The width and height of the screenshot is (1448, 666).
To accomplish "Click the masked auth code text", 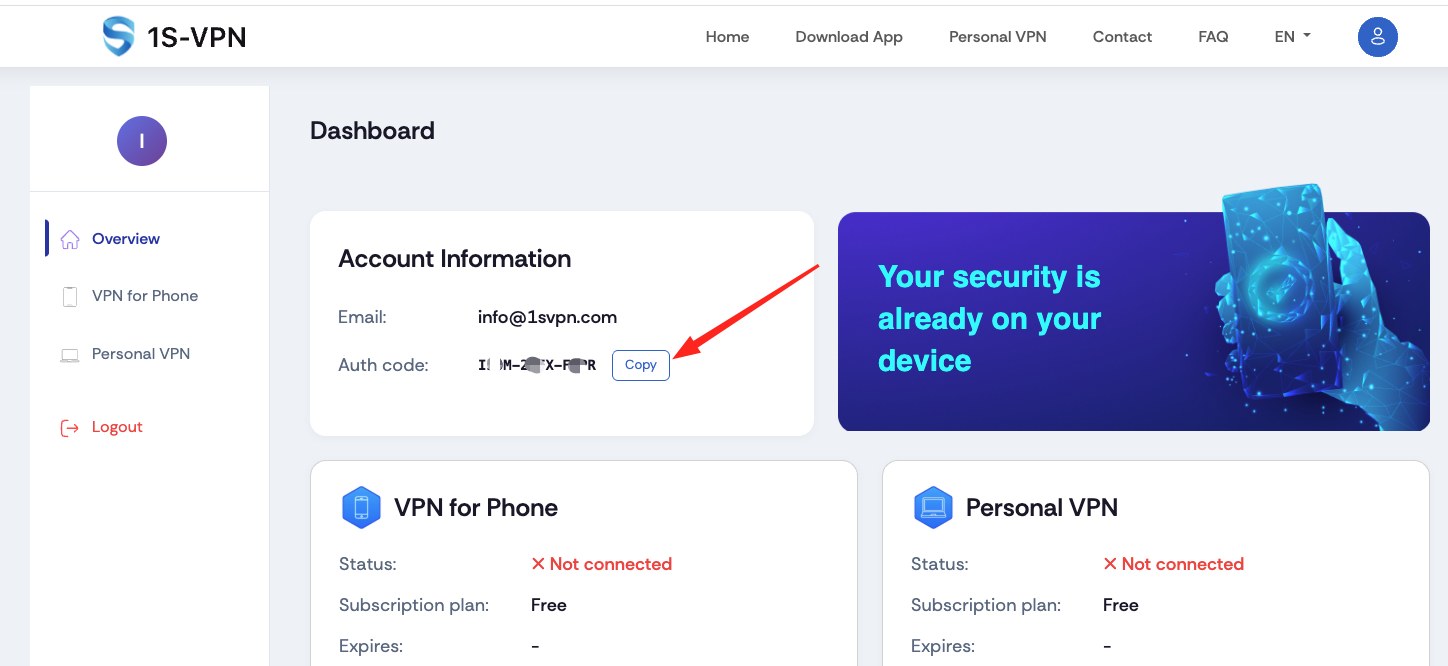I will point(537,365).
